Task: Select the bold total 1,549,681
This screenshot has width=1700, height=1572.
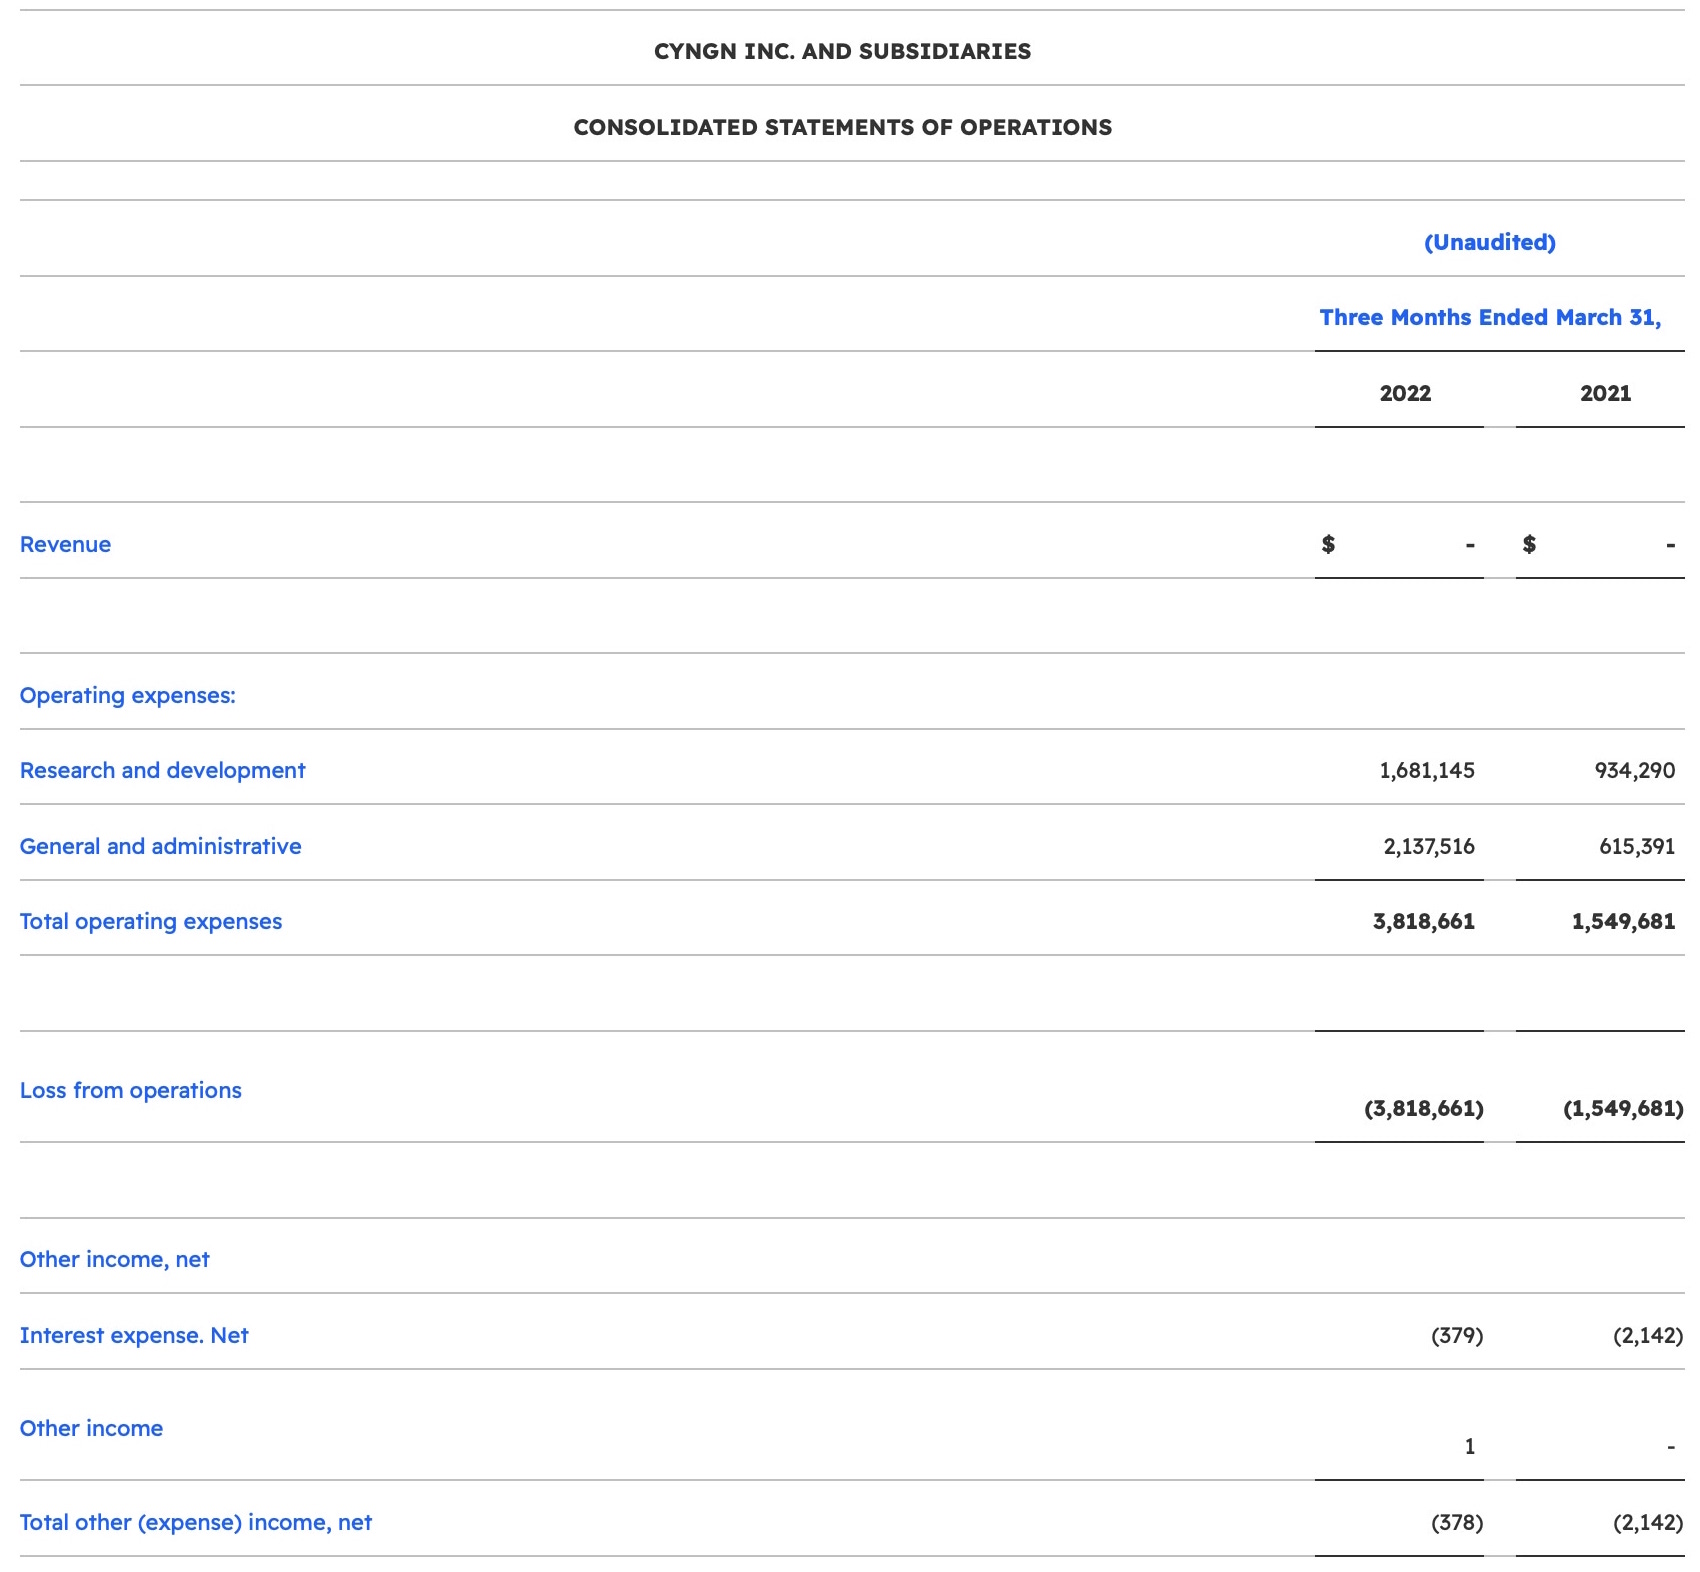Action: [x=1623, y=921]
